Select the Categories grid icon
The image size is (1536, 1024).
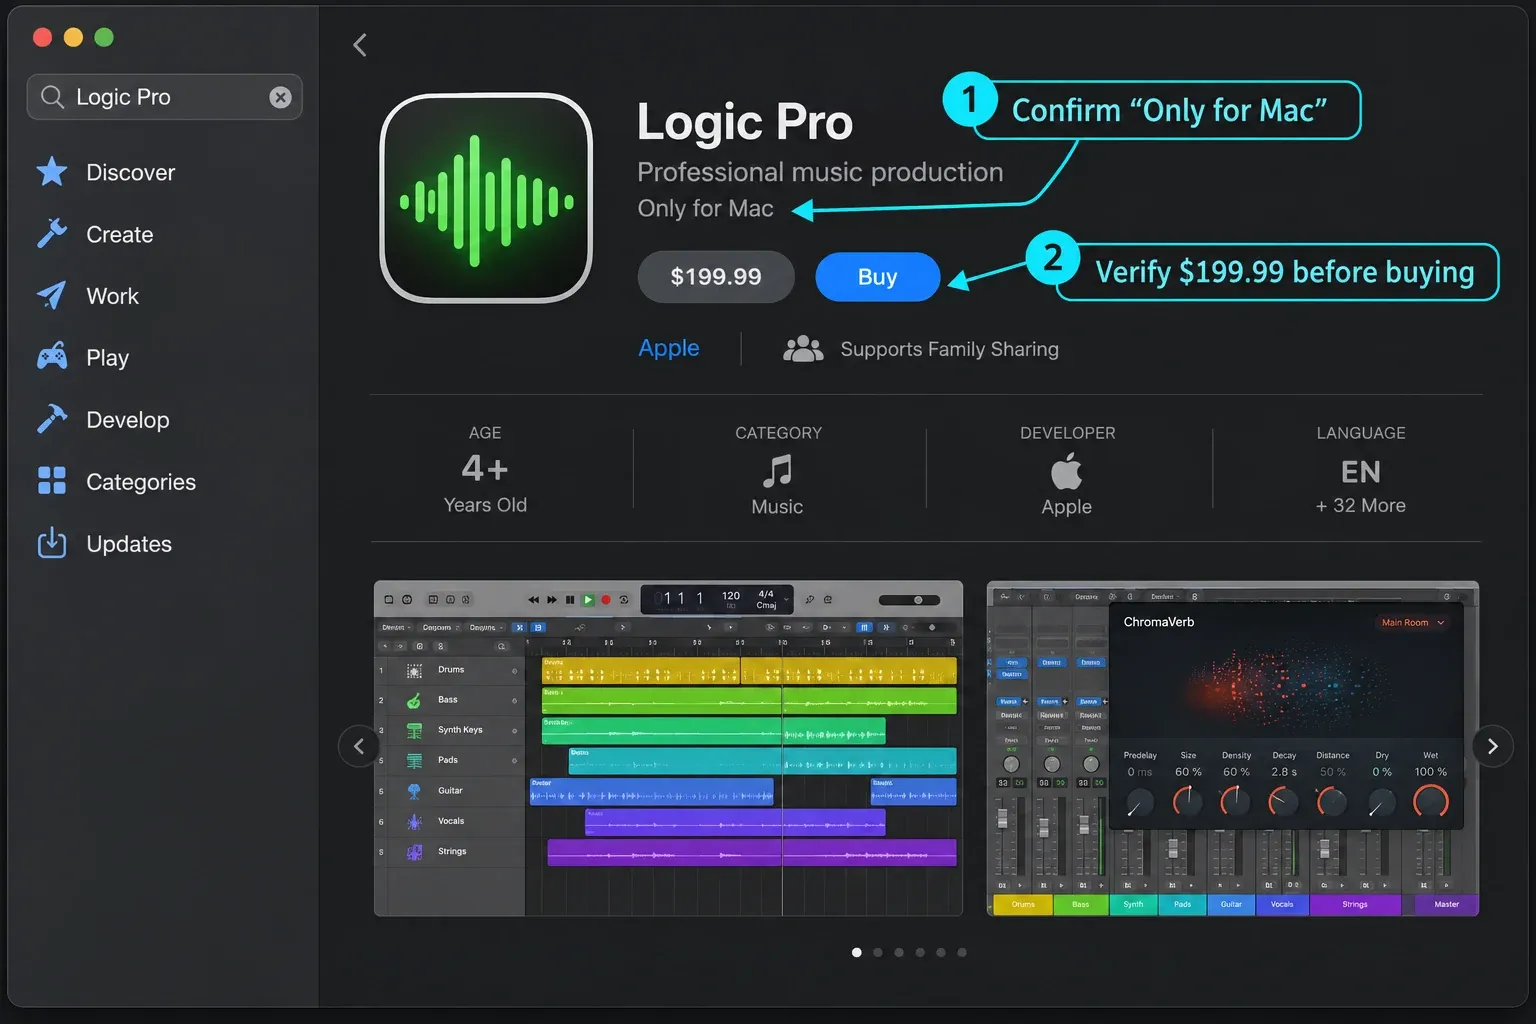[52, 481]
